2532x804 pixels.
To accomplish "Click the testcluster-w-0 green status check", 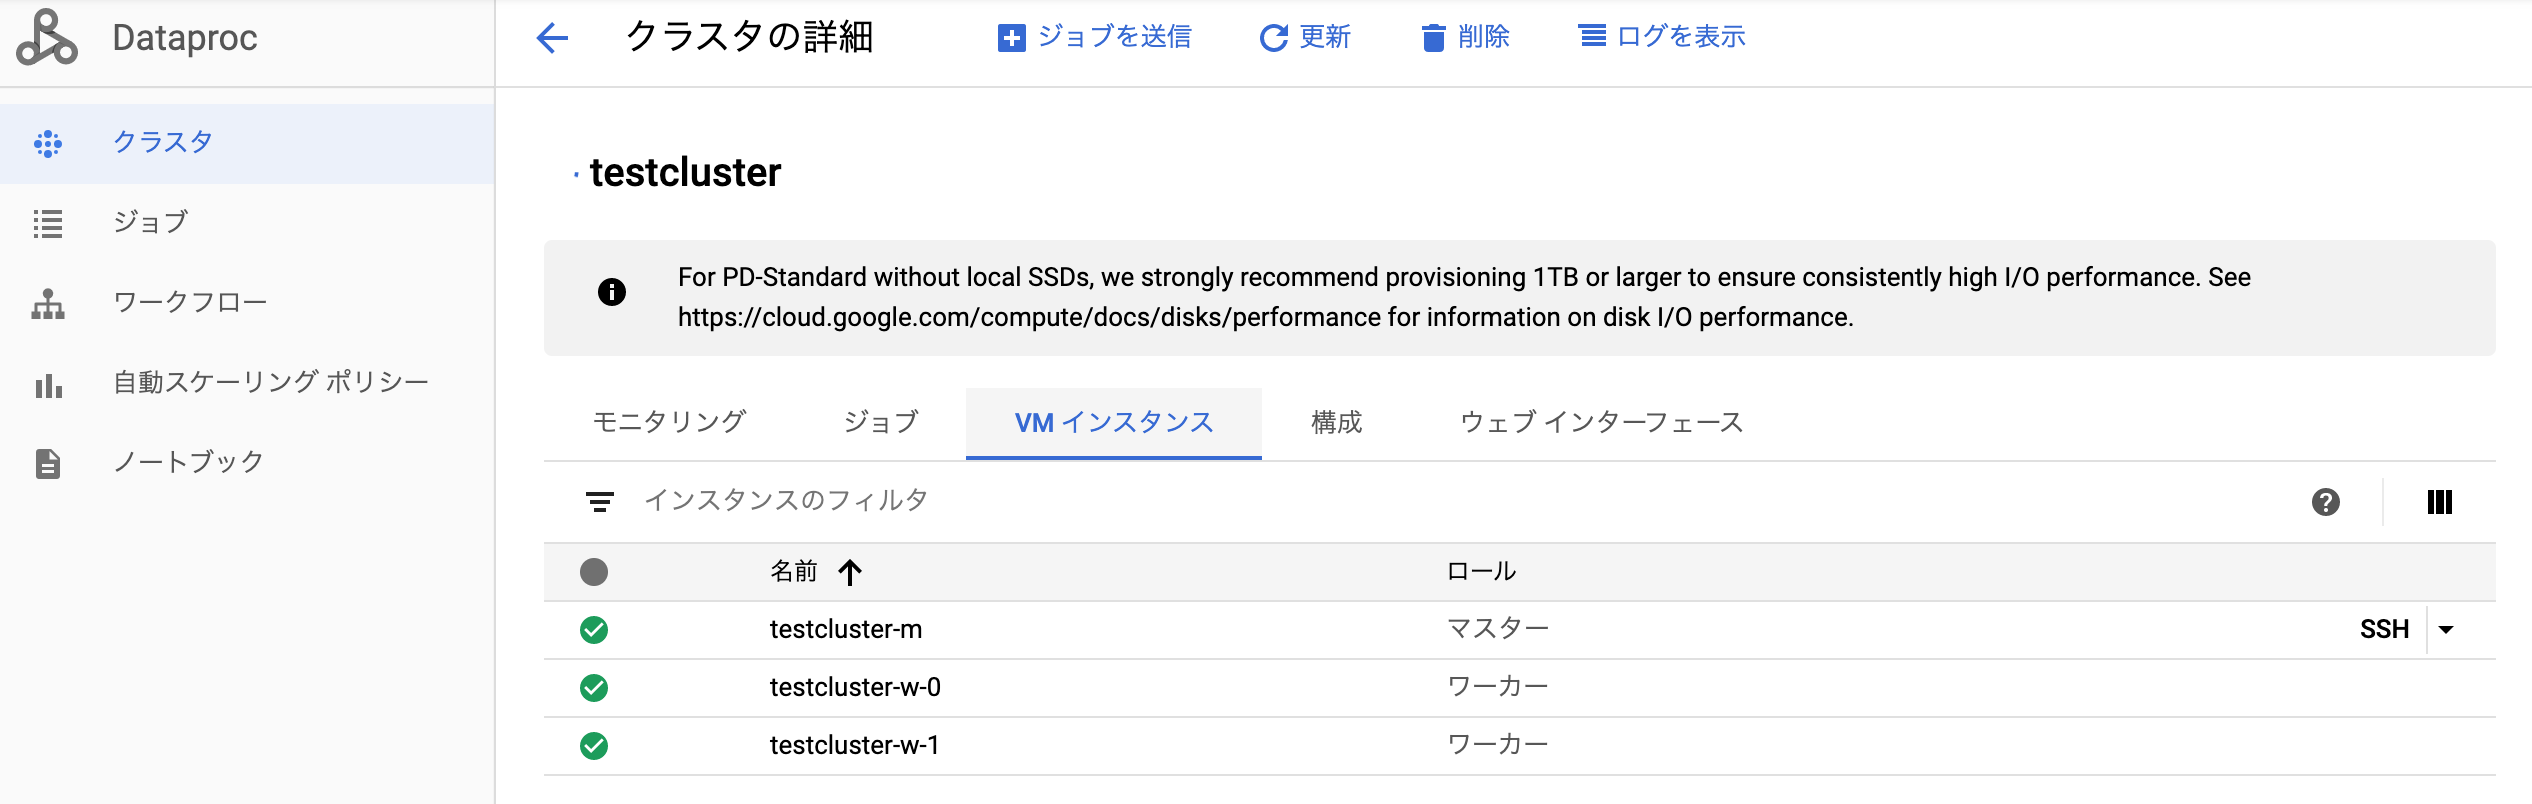I will click(x=594, y=688).
